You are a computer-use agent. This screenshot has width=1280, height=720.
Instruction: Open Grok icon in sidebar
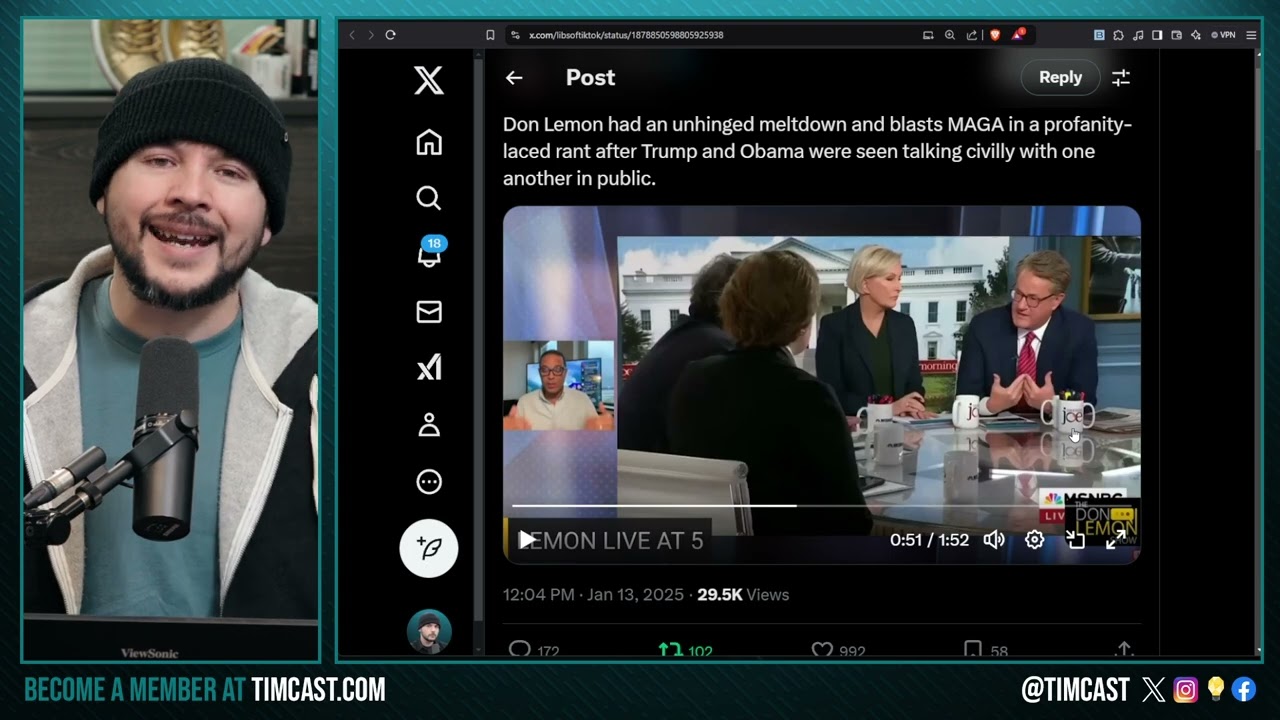pyautogui.click(x=429, y=369)
